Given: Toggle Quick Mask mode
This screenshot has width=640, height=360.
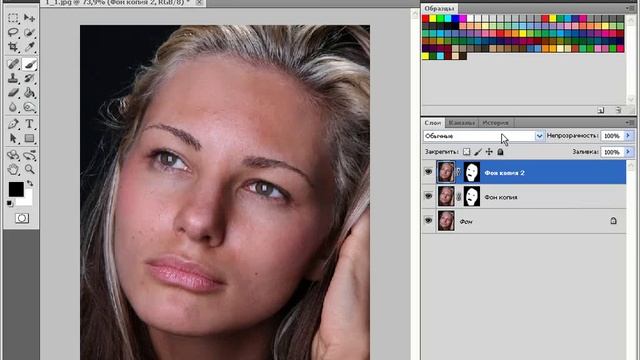Looking at the screenshot, I should tap(22, 218).
